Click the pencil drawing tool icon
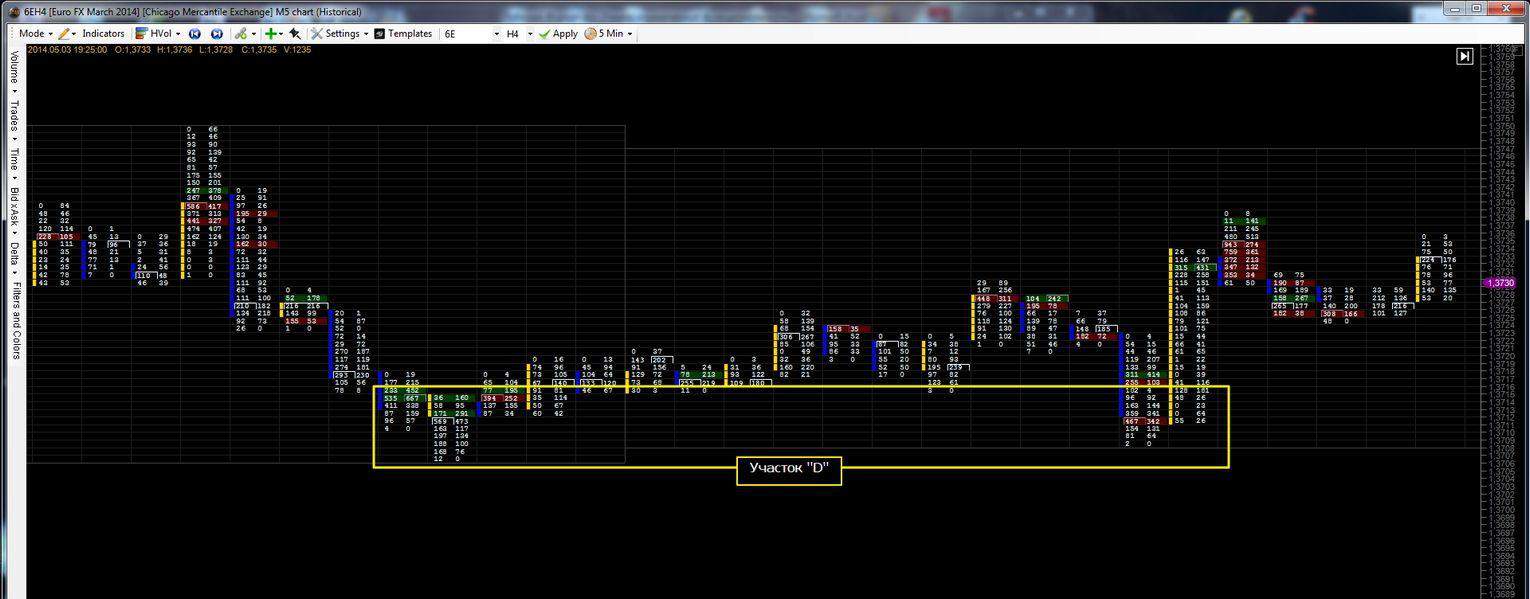Viewport: 1530px width, 599px height. point(63,33)
